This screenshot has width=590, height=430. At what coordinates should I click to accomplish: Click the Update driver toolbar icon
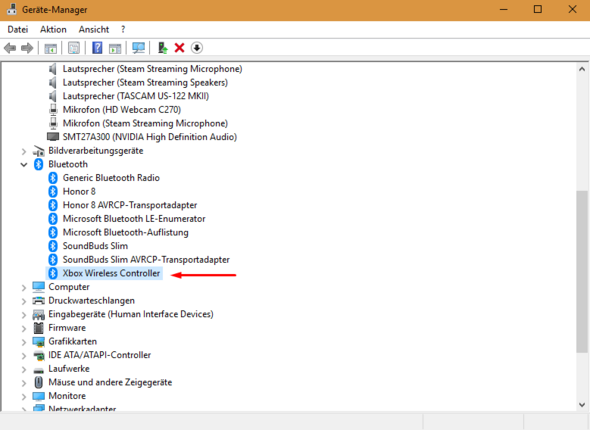(163, 48)
